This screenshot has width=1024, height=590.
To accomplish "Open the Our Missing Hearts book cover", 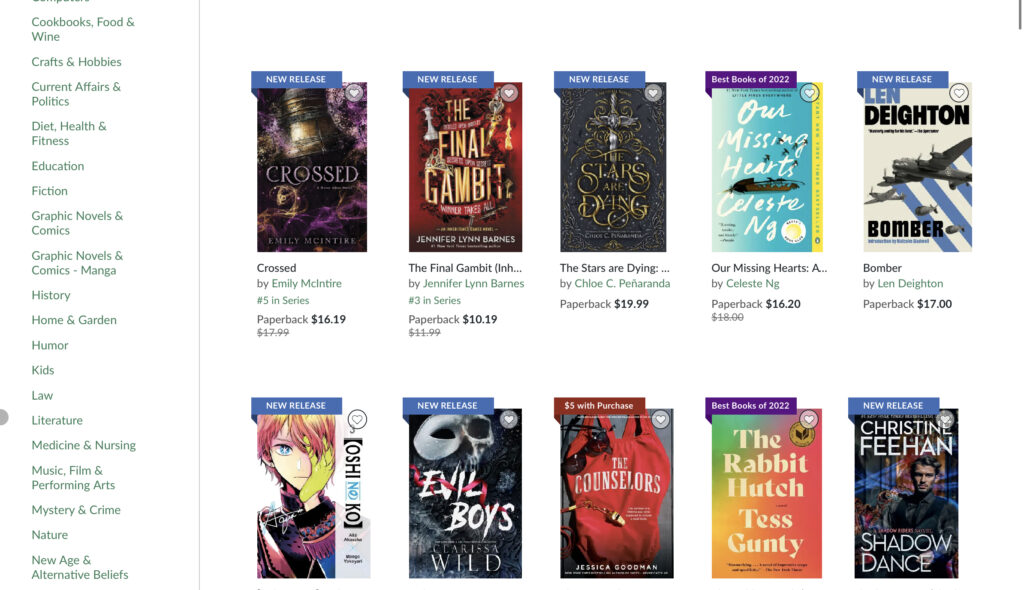I will click(x=767, y=167).
